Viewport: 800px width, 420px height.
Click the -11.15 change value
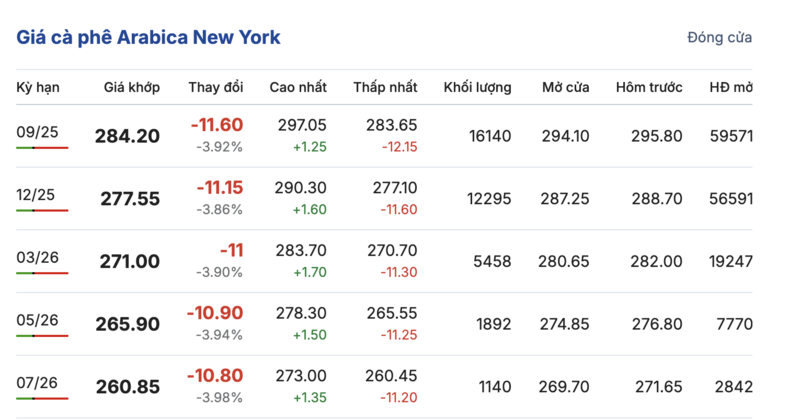tap(220, 188)
